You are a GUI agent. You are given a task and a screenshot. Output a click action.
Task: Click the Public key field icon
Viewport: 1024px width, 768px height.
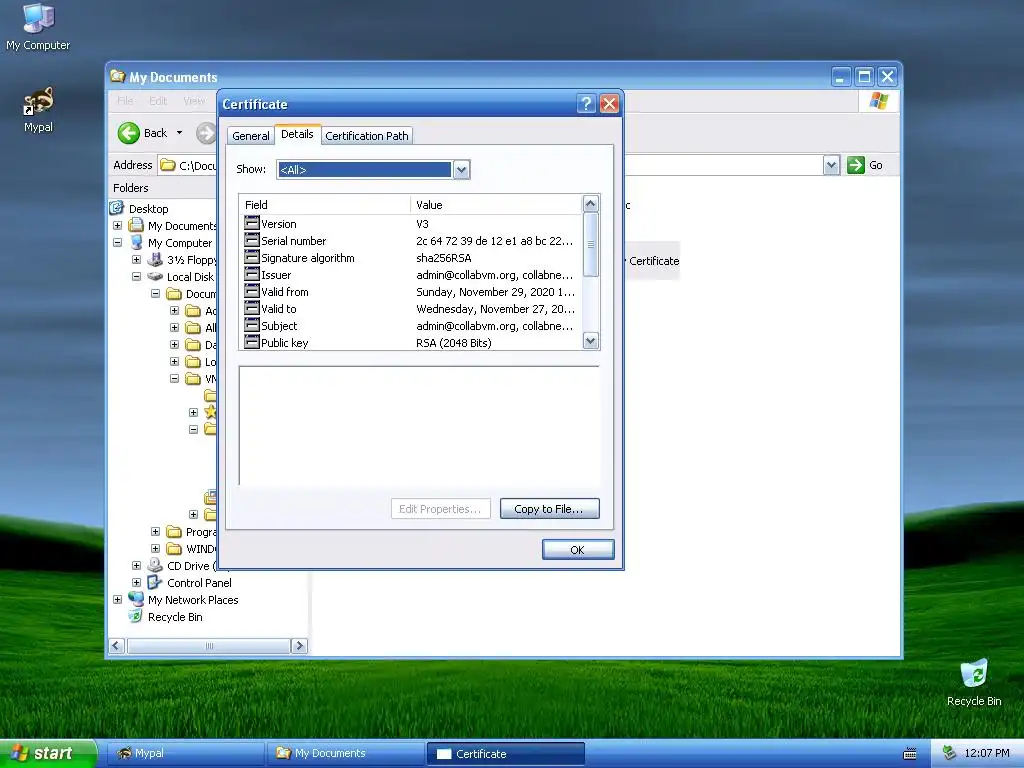pyautogui.click(x=252, y=342)
